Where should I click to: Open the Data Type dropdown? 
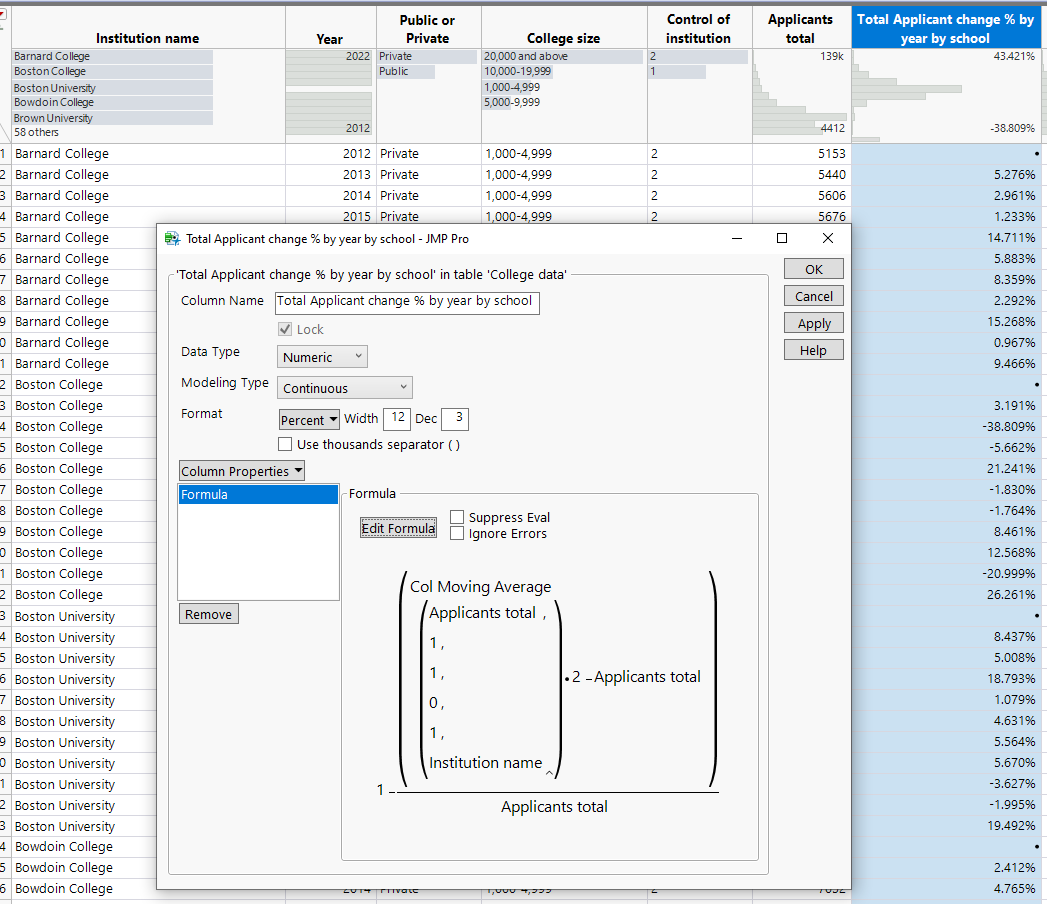pos(321,356)
